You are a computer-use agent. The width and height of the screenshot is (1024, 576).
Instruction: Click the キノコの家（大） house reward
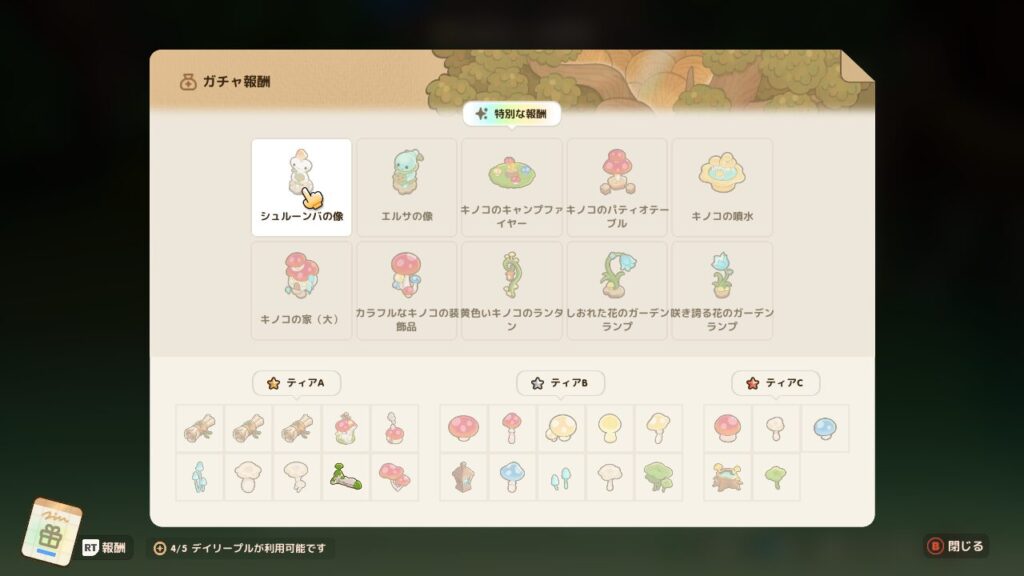coord(301,291)
